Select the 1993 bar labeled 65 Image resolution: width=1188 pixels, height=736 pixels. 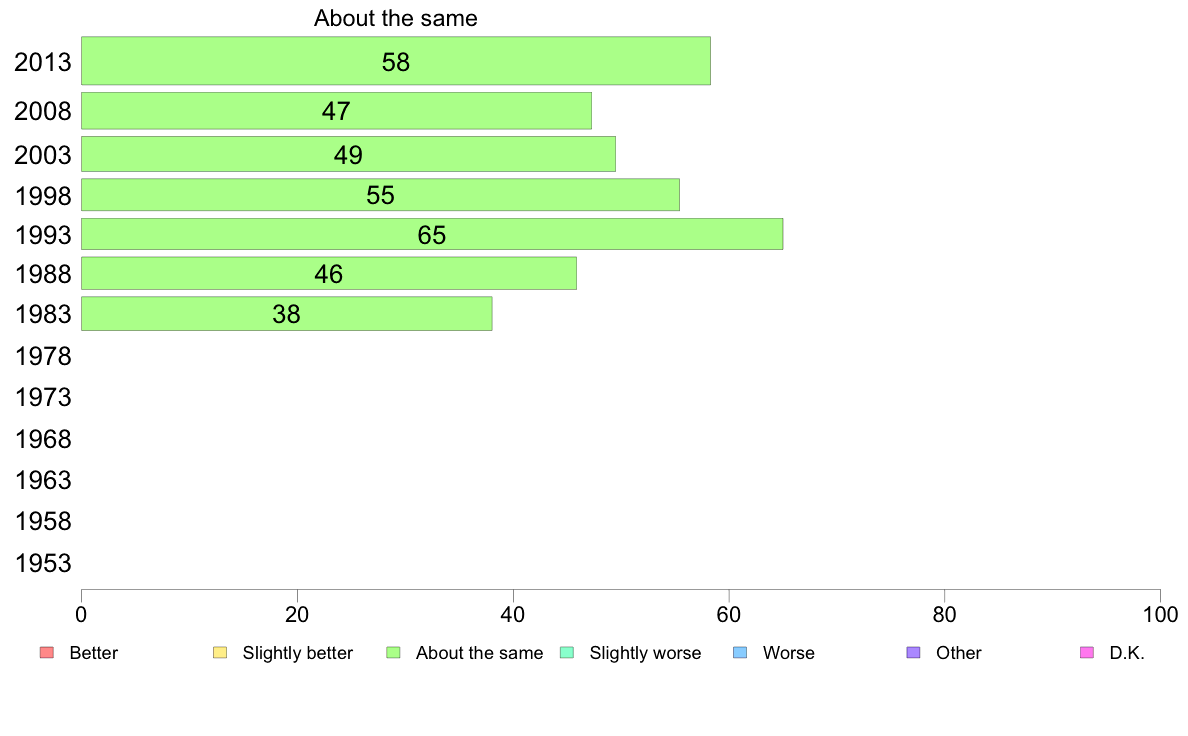point(432,234)
